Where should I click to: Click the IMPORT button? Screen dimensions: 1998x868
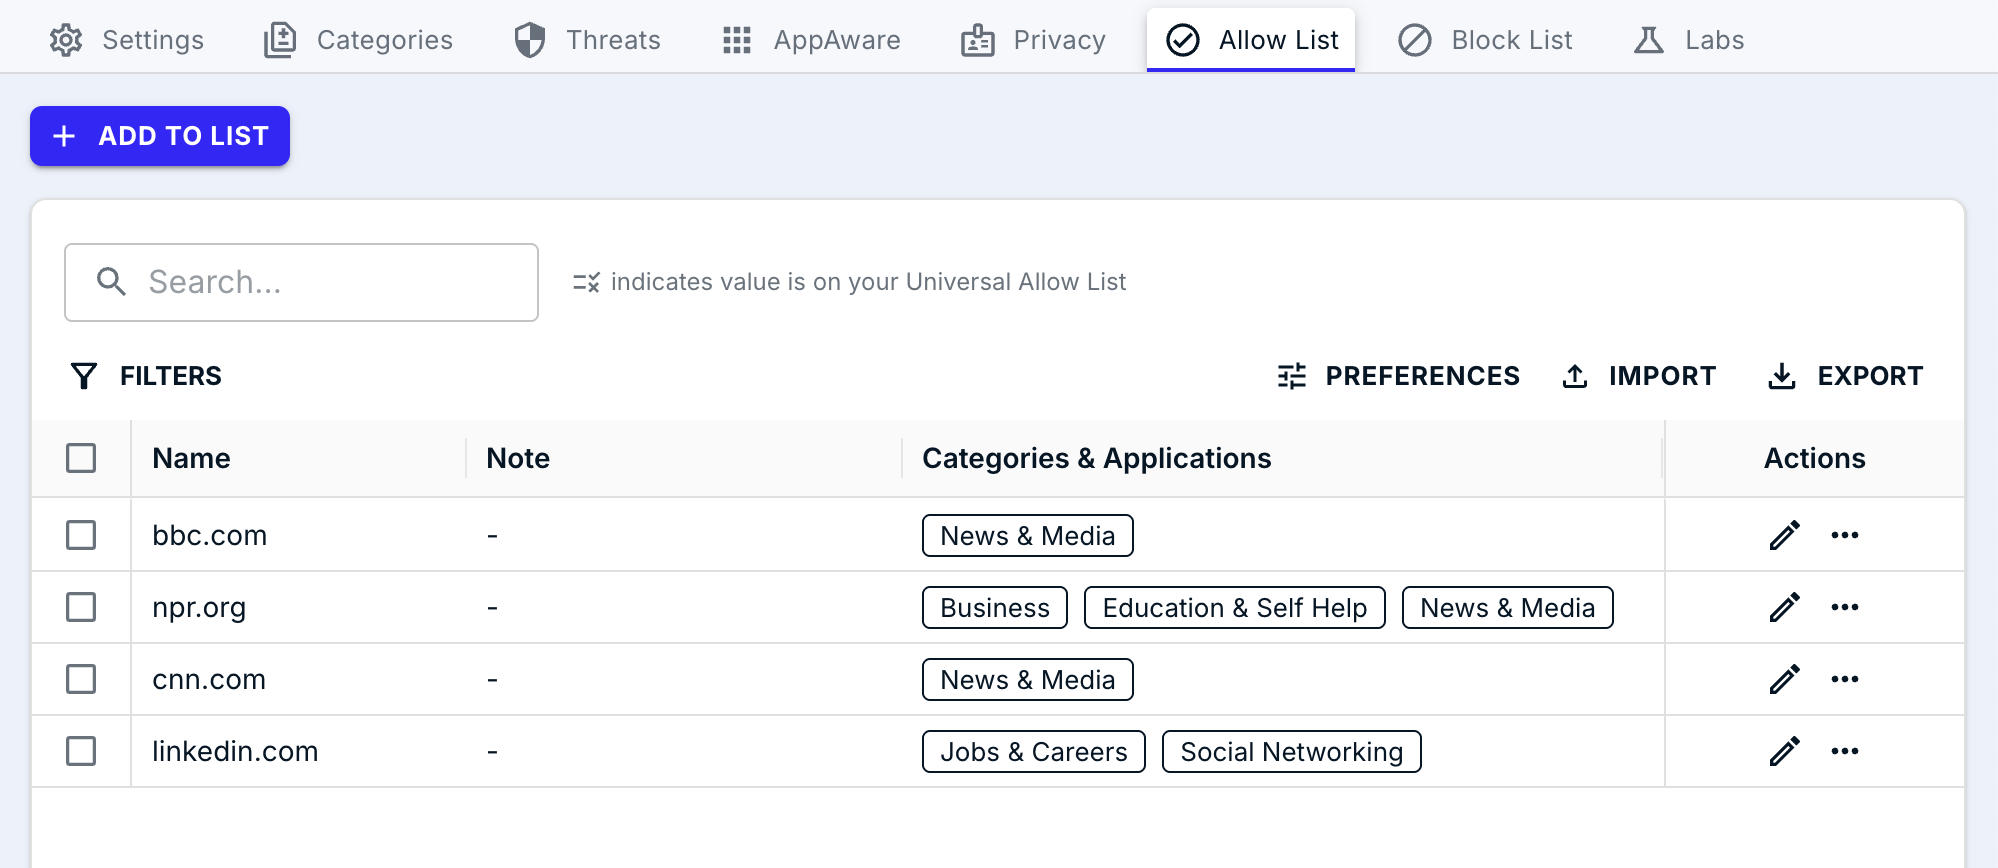1639,376
